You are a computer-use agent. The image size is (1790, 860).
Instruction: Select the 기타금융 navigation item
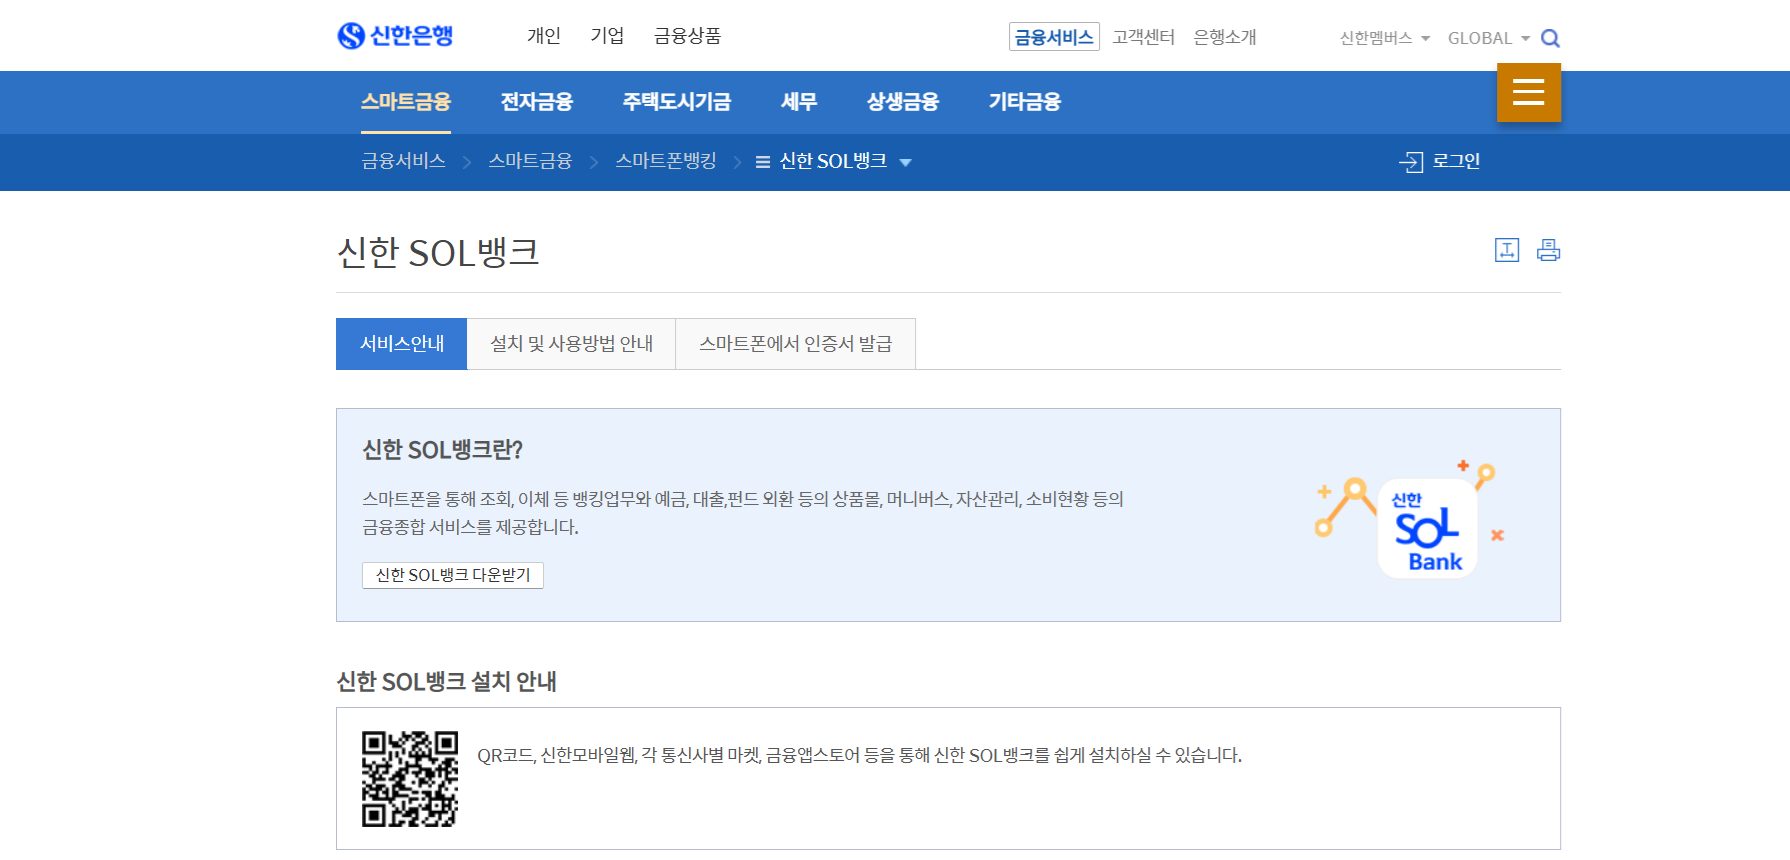pyautogui.click(x=1025, y=102)
